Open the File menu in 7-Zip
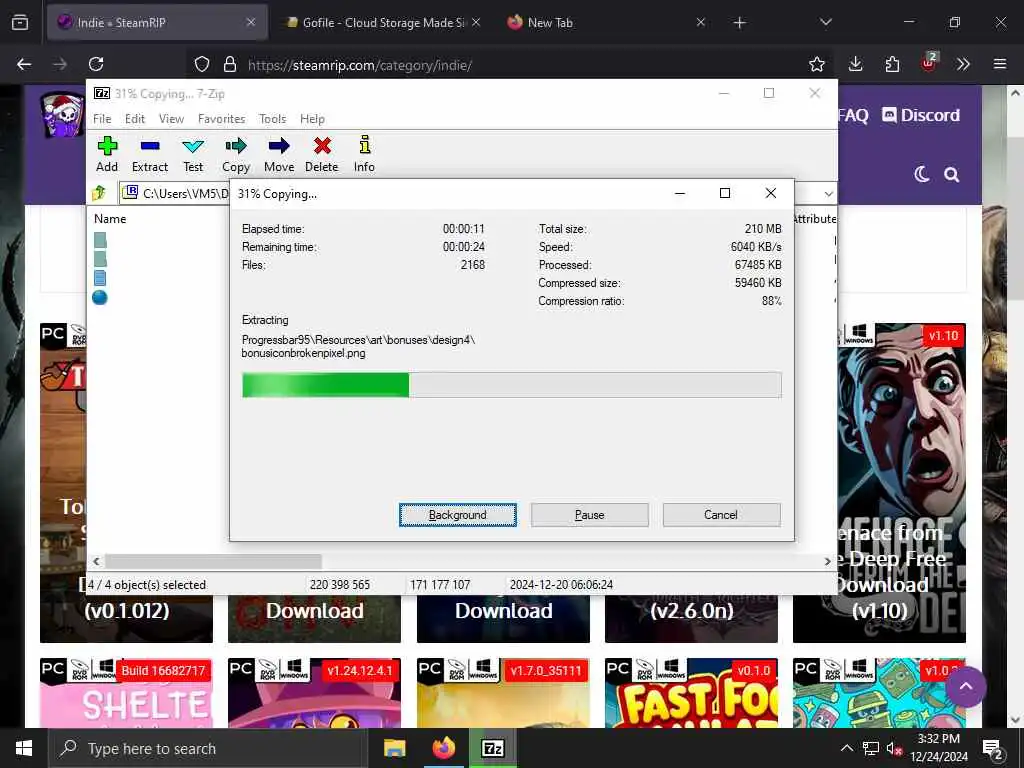The image size is (1024, 768). [102, 119]
